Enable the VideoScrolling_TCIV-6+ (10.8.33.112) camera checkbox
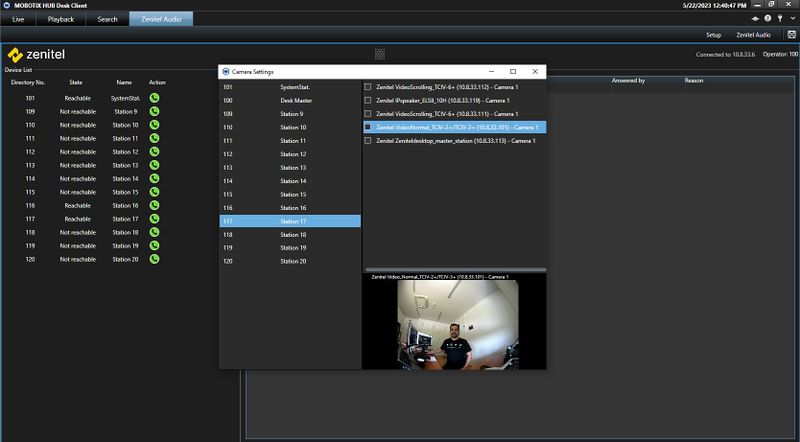Viewport: 800px width, 442px height. pyautogui.click(x=368, y=87)
